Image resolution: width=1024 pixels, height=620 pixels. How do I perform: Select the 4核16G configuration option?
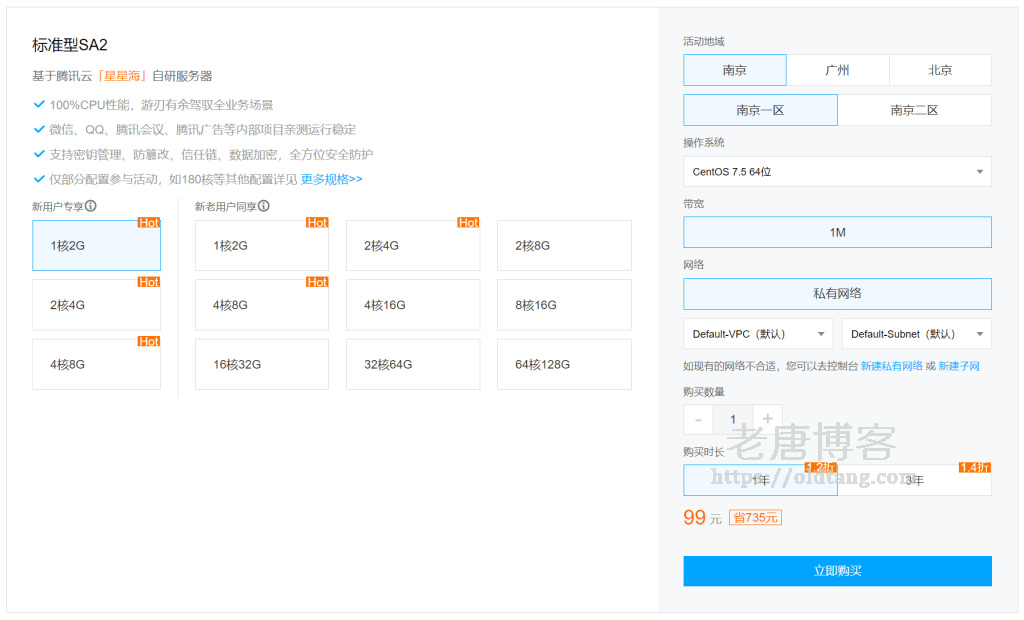(x=412, y=305)
